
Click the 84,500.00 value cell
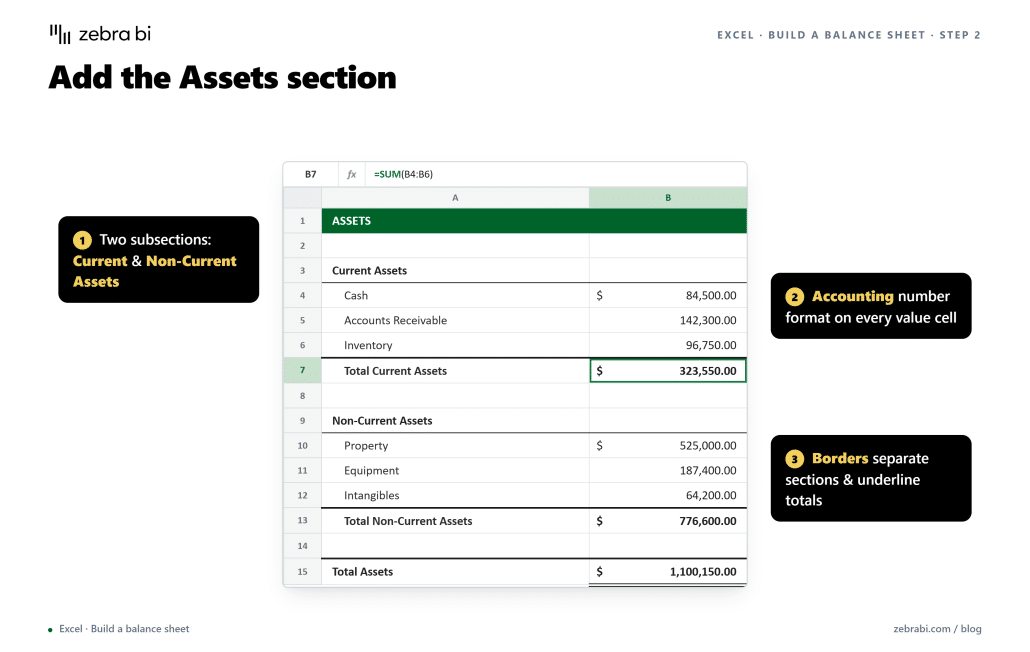668,295
